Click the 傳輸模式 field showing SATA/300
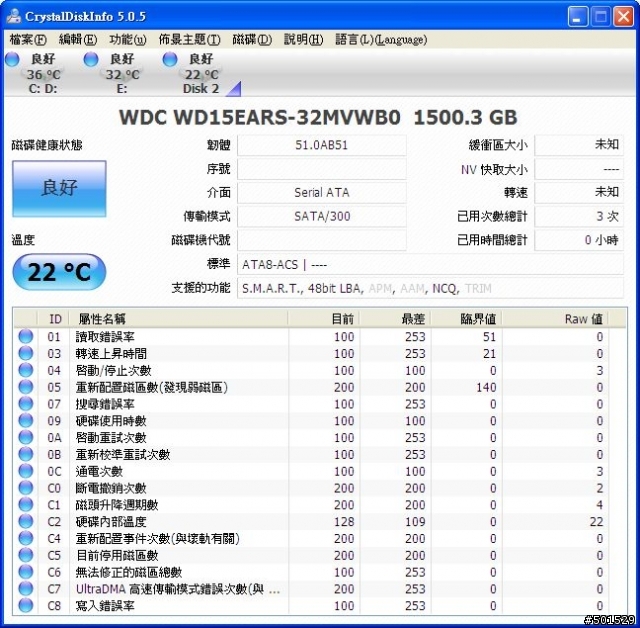Screen dimensions: 640x628 322,216
